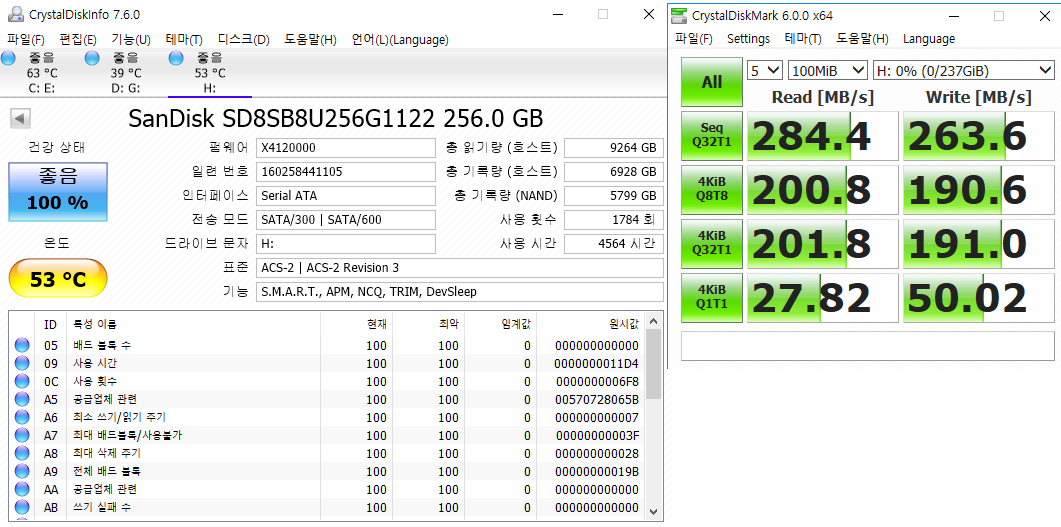The image size is (1061, 527).
Task: Click status orb for attribute A6 row
Action: click(22, 417)
